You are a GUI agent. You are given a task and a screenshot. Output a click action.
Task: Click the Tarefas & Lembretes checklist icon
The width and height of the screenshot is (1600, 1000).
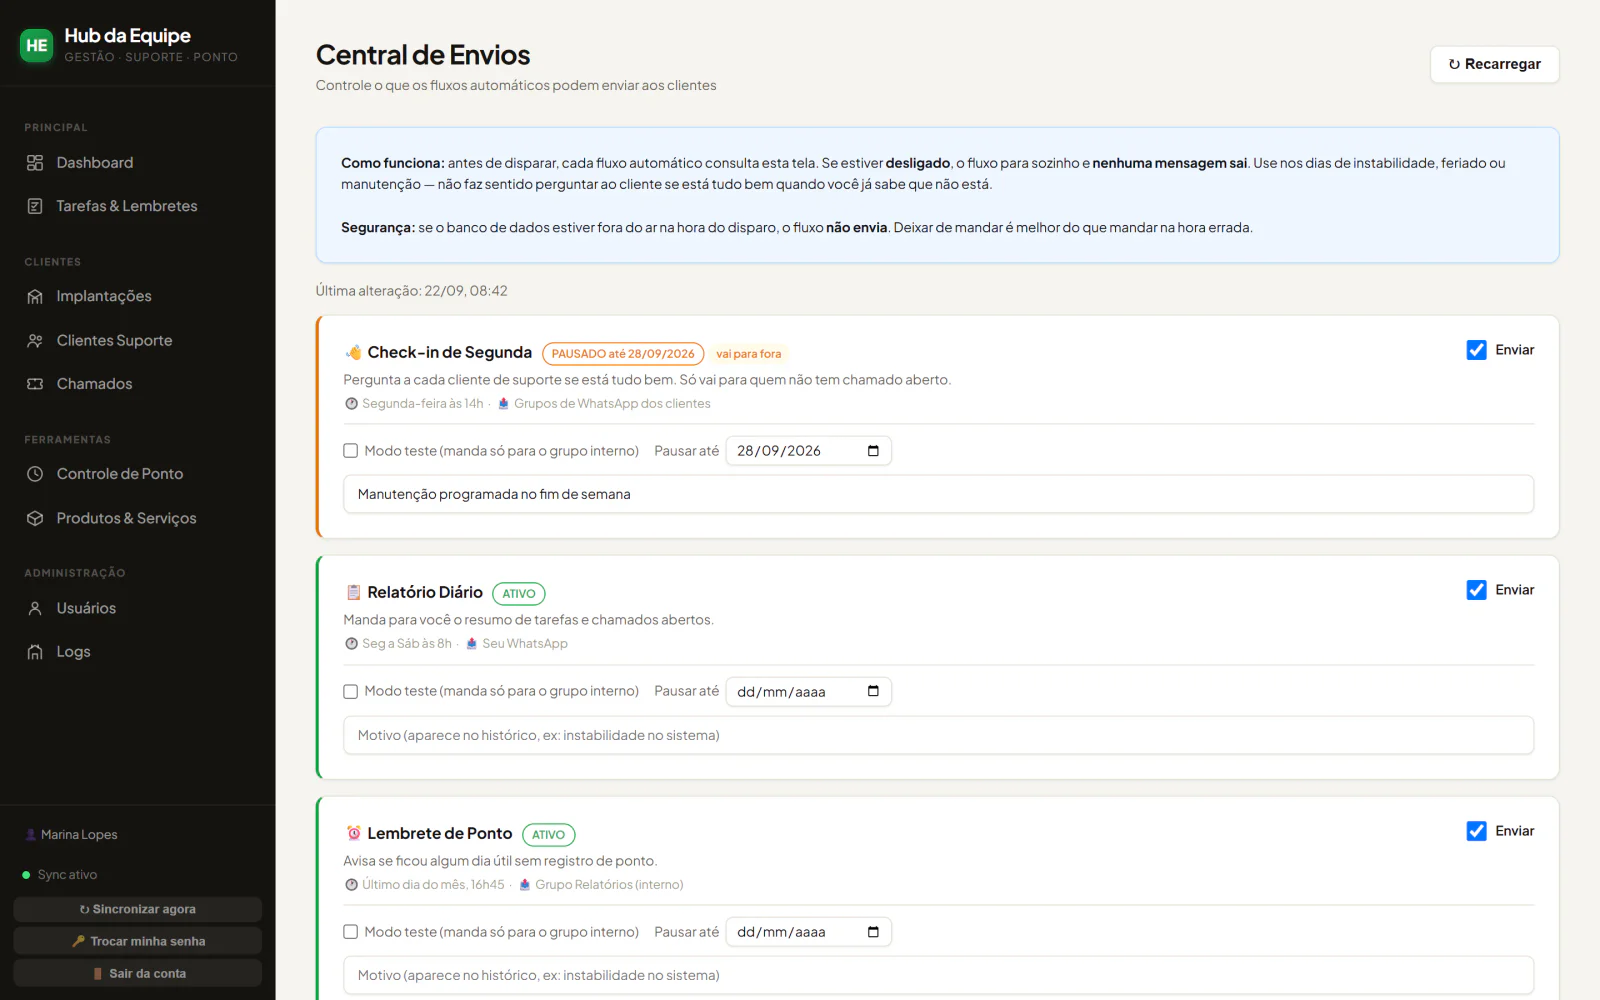[35, 206]
